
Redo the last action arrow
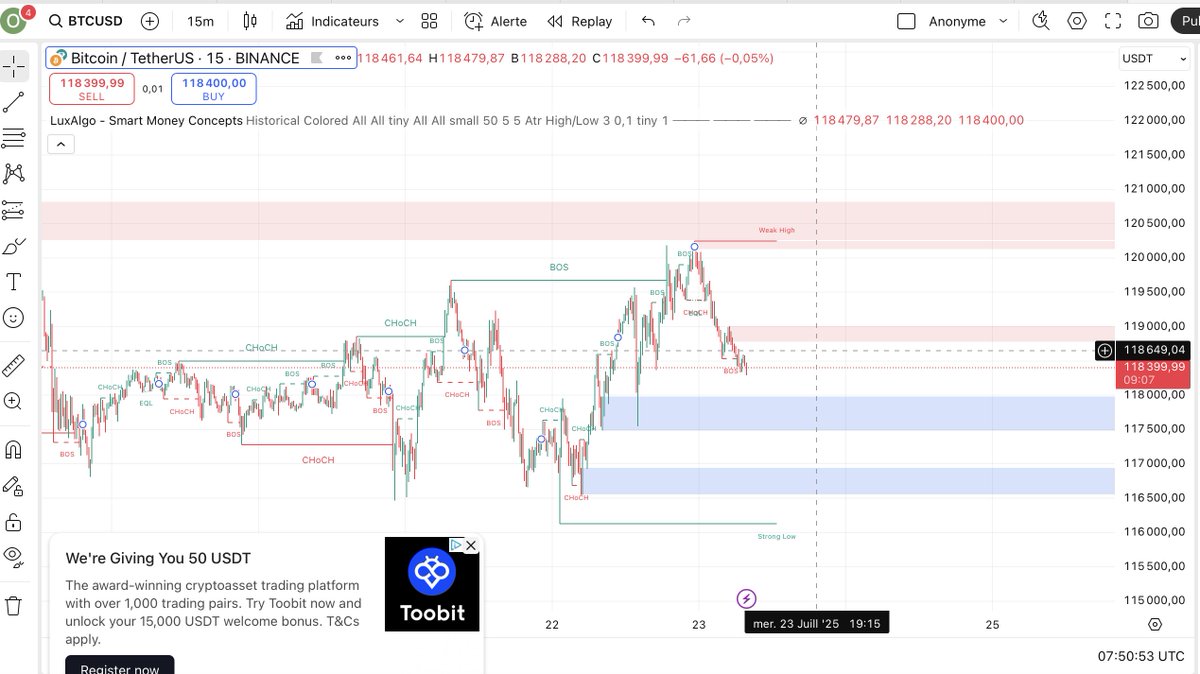point(684,21)
